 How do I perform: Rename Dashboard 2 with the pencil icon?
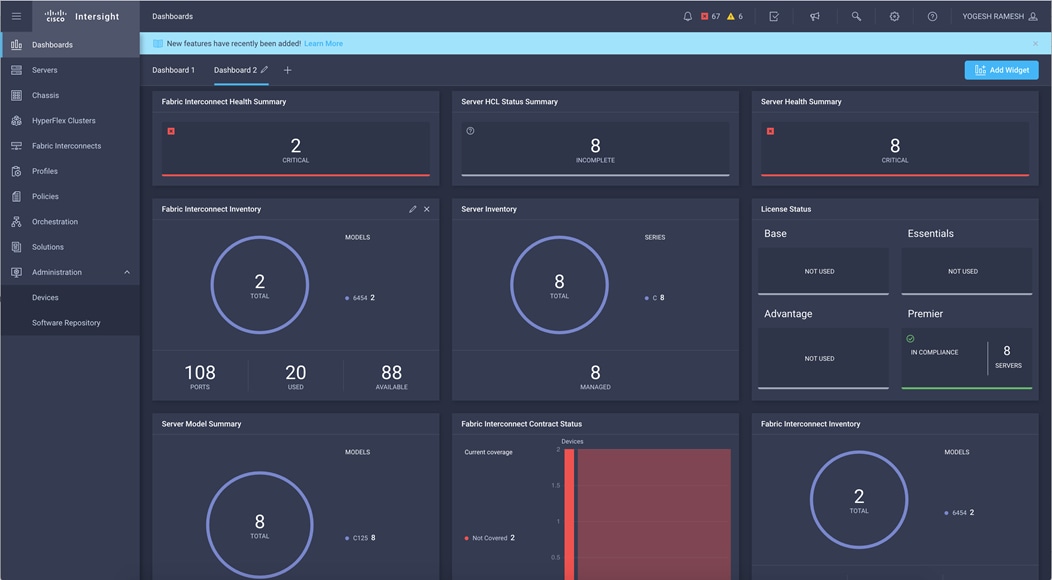[264, 70]
